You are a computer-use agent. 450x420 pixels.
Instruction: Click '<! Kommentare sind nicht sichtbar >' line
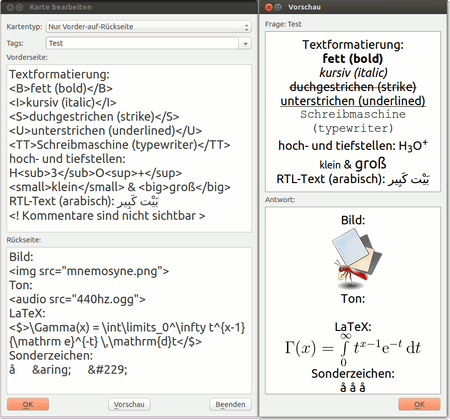[107, 216]
